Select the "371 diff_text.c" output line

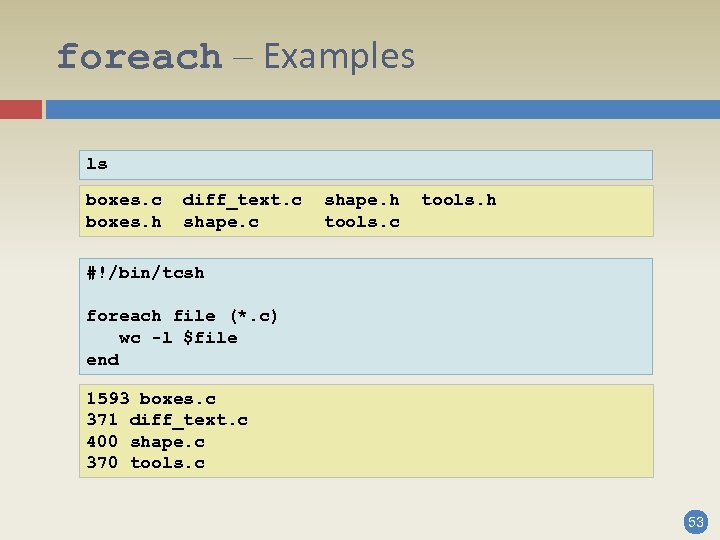pos(167,420)
